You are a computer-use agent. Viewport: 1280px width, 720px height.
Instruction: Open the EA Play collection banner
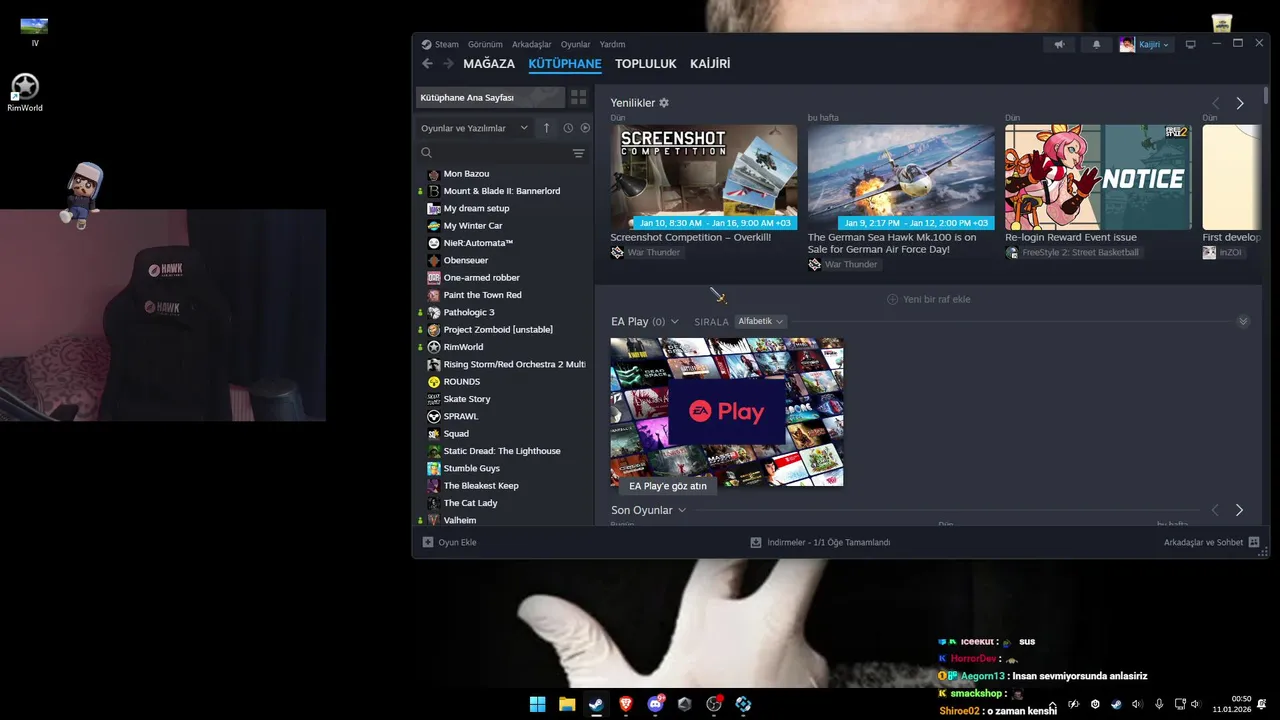[727, 412]
